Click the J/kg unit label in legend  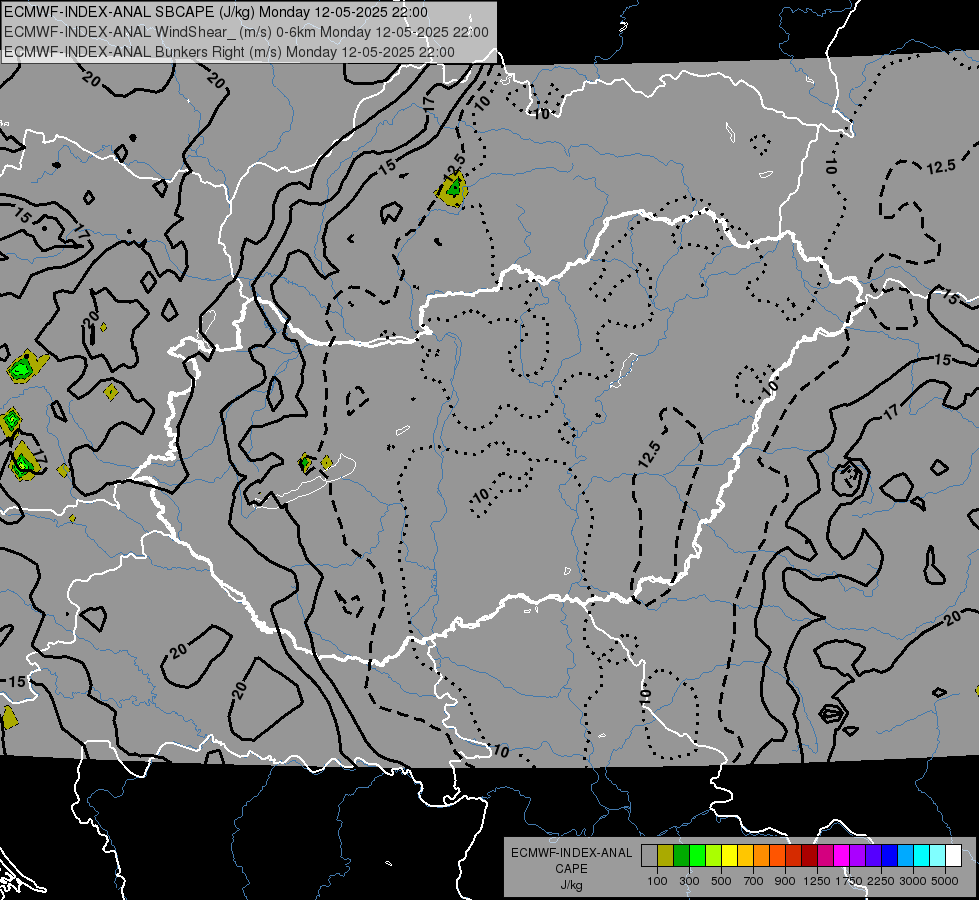coord(572,885)
